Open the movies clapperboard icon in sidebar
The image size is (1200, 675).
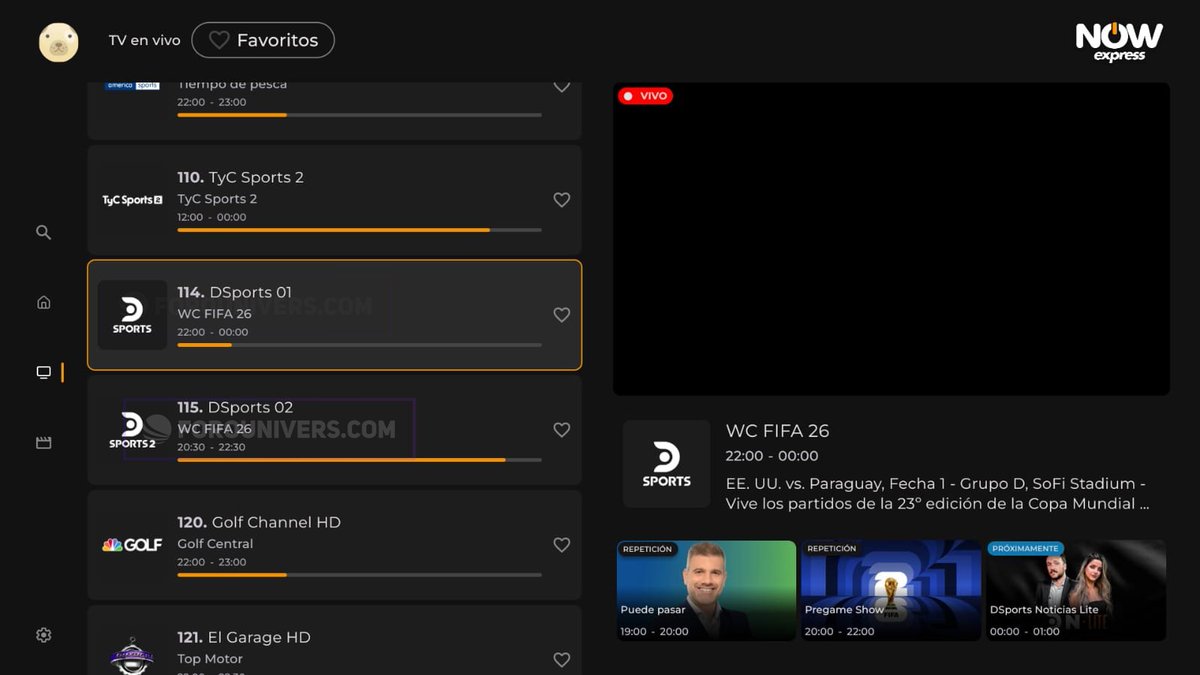[43, 442]
